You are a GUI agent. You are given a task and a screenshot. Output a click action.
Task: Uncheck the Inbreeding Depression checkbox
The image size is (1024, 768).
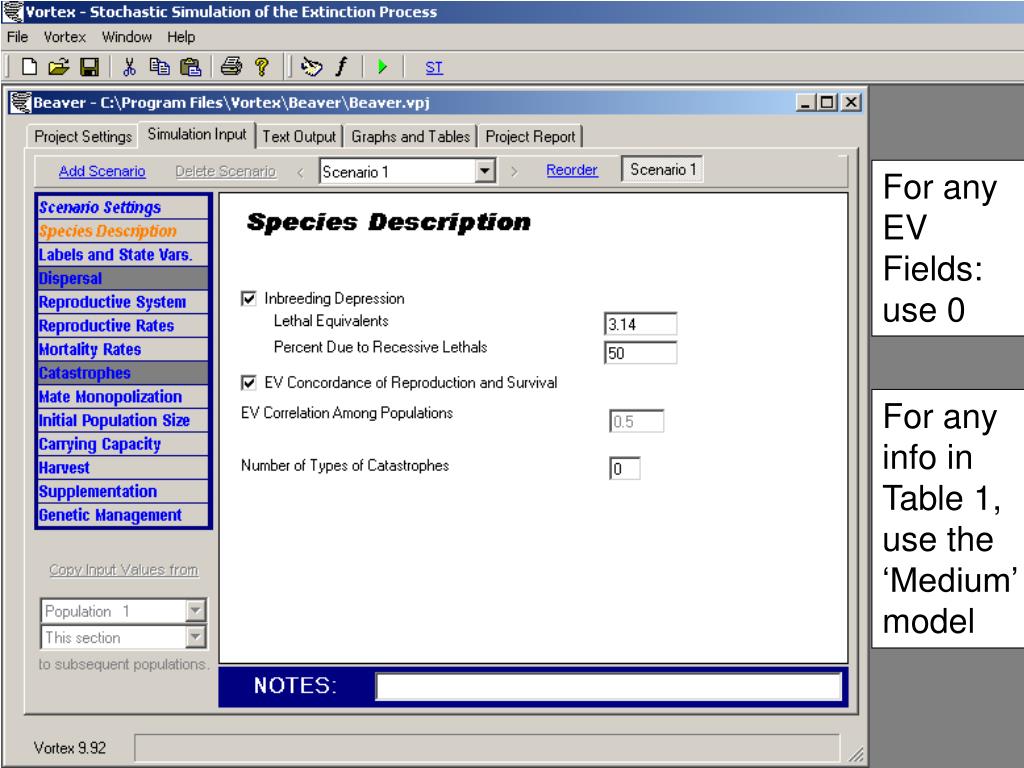click(248, 299)
